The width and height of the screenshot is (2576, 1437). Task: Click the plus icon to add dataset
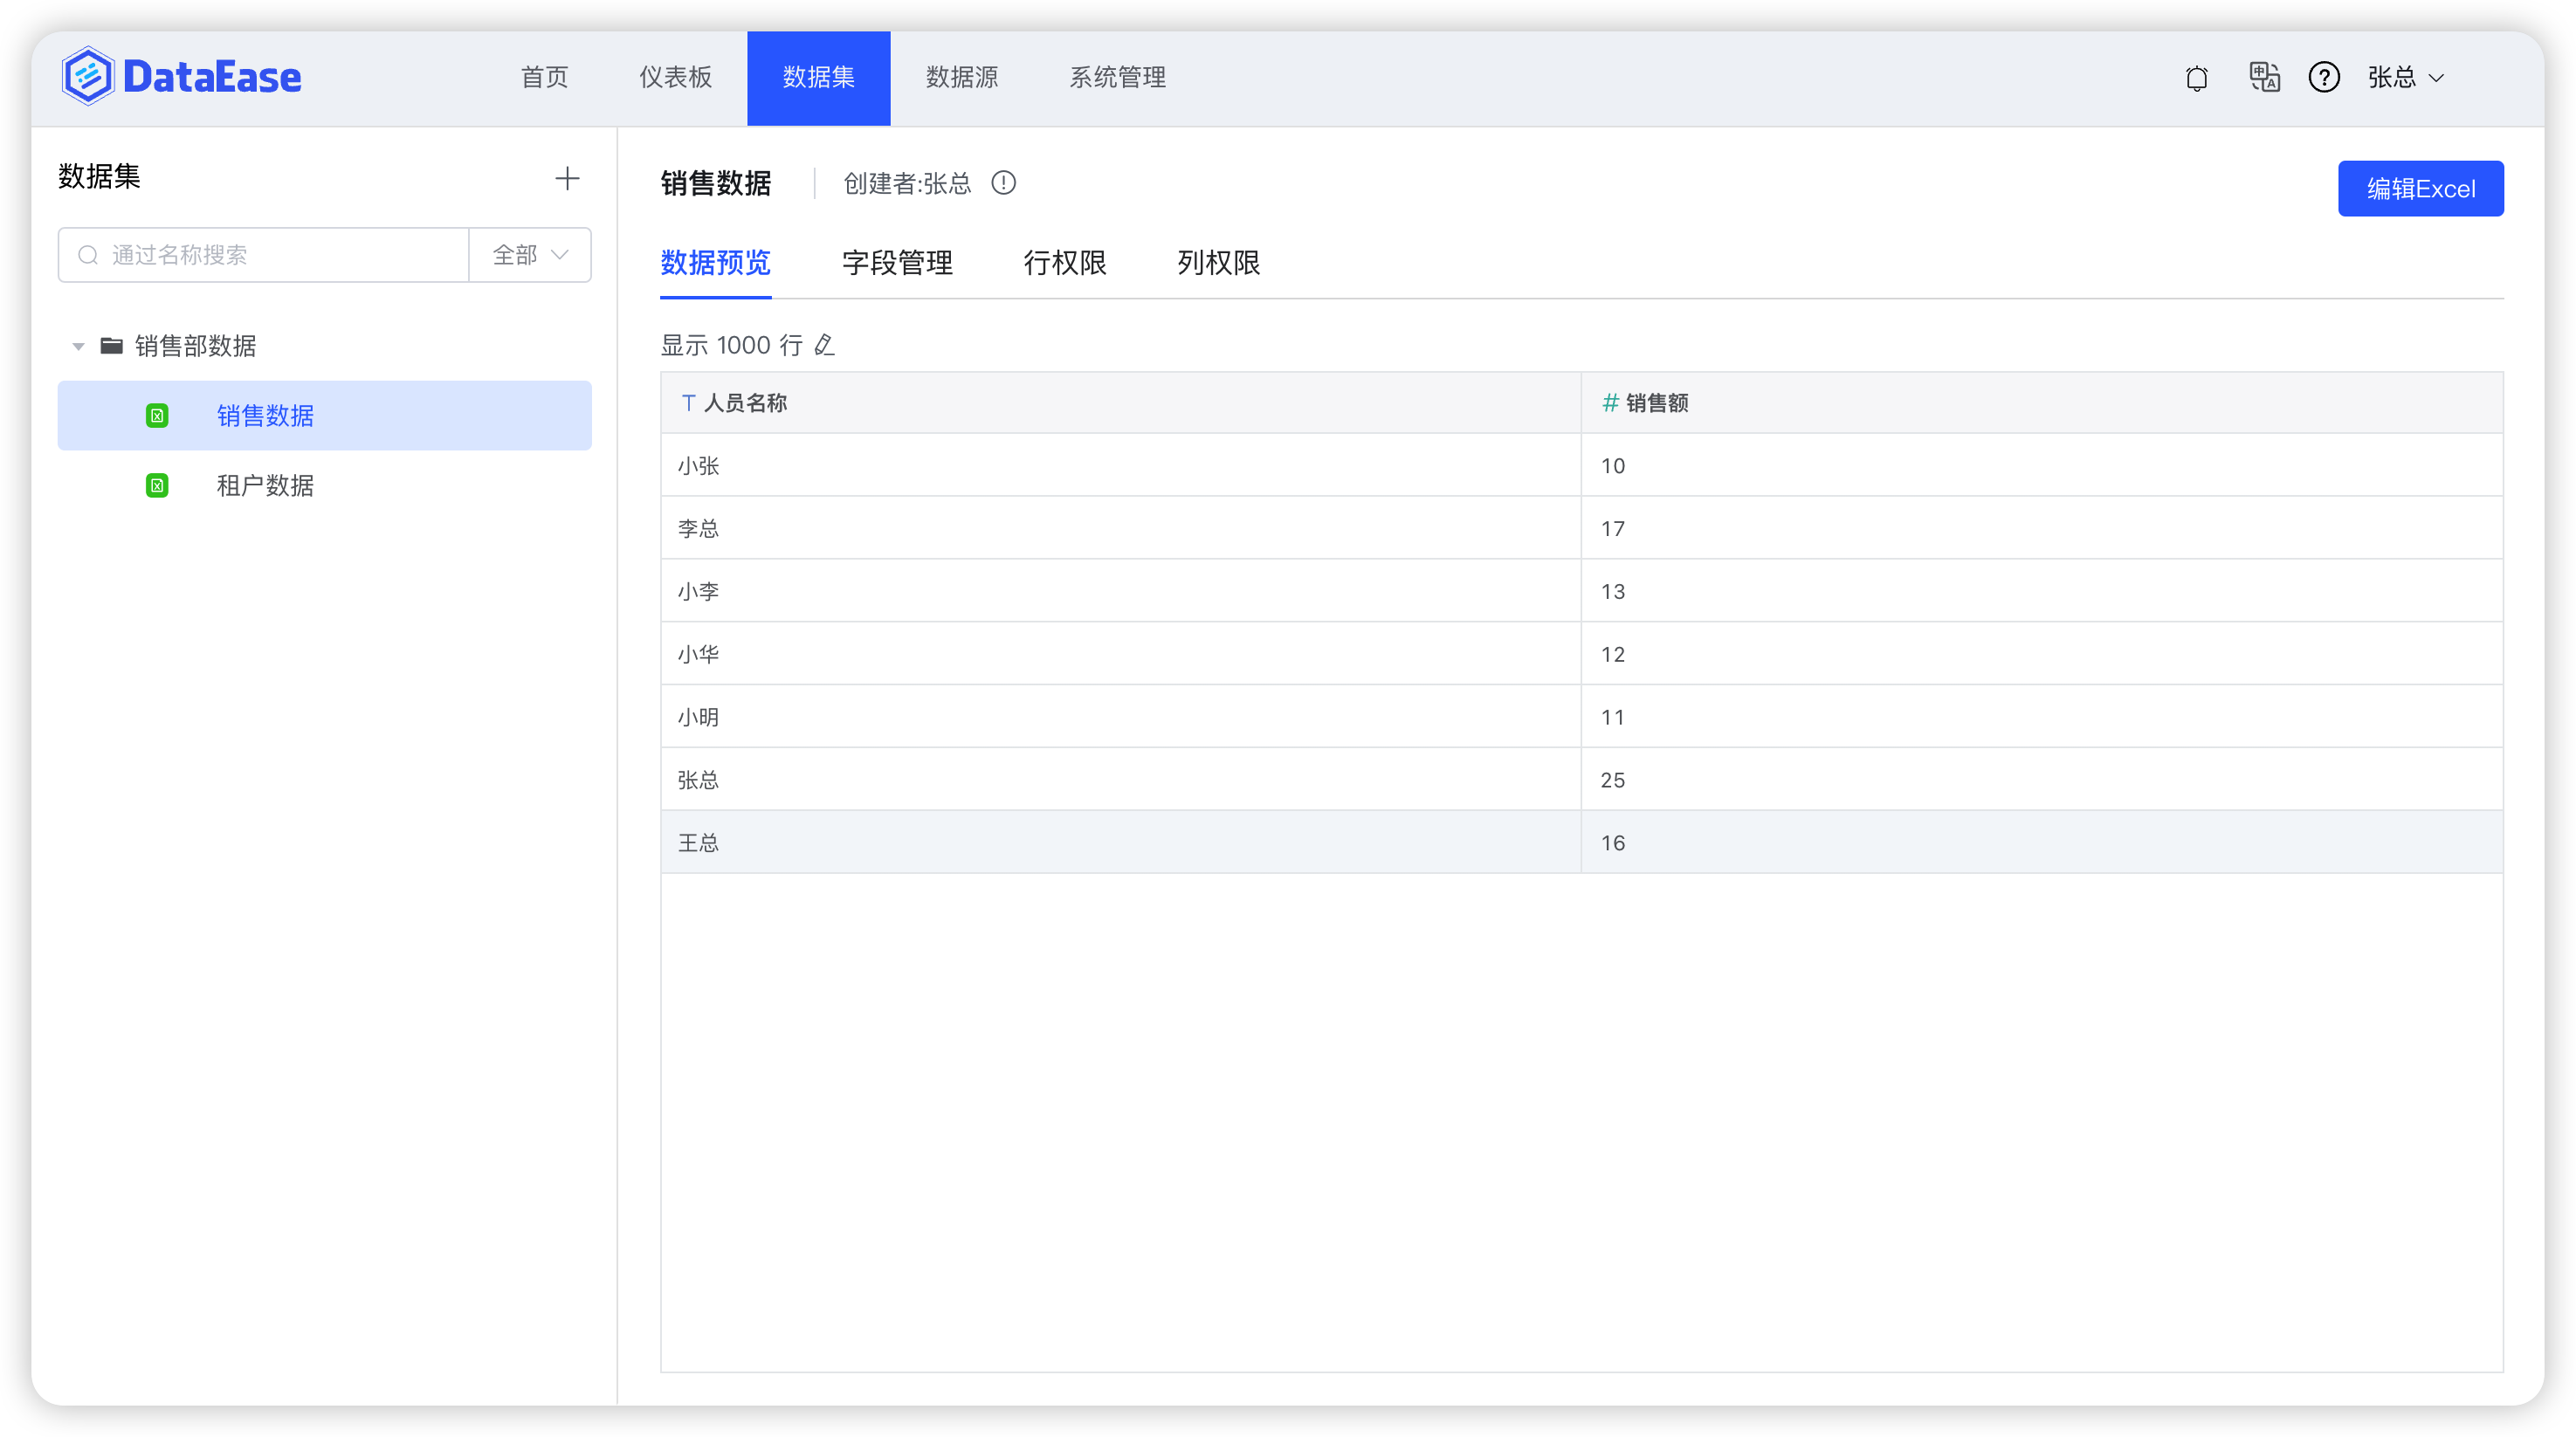(x=567, y=178)
